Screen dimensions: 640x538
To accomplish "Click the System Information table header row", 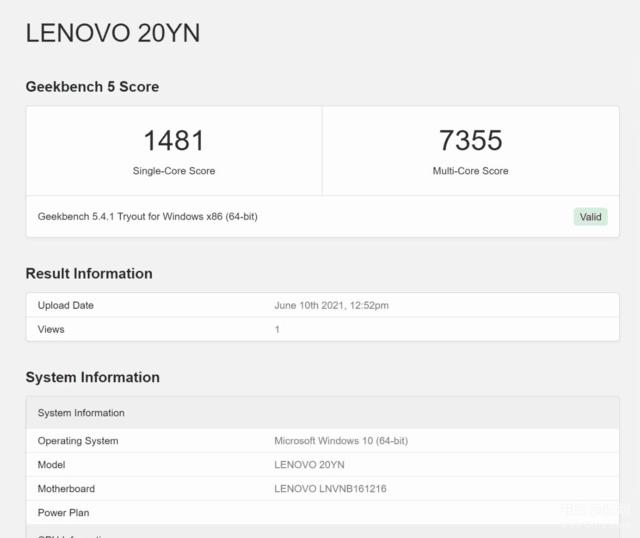I will coord(322,413).
